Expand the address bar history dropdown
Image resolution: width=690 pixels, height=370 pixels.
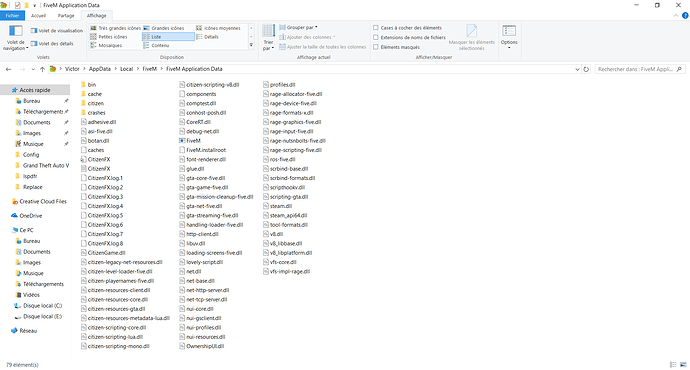point(577,69)
